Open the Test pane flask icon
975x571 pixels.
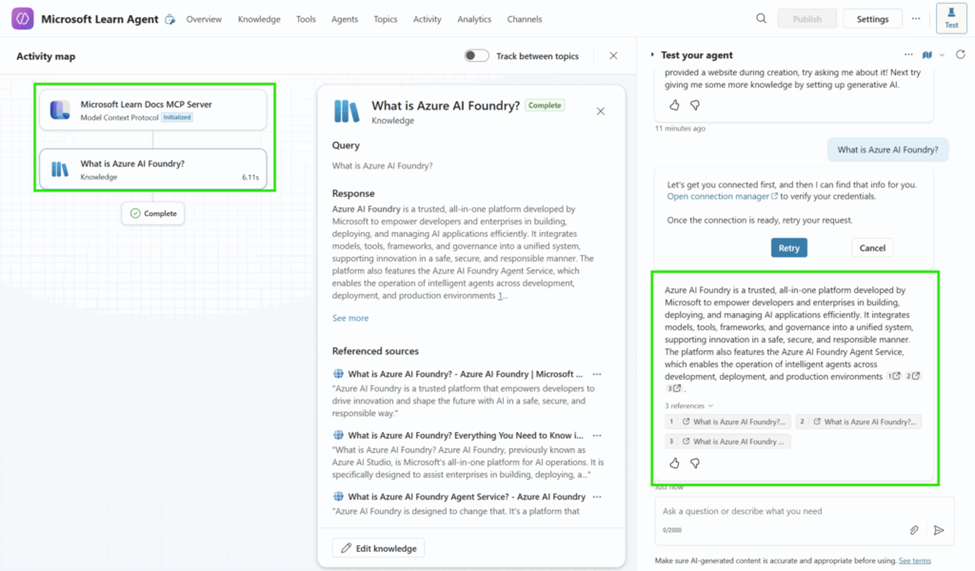(x=951, y=17)
